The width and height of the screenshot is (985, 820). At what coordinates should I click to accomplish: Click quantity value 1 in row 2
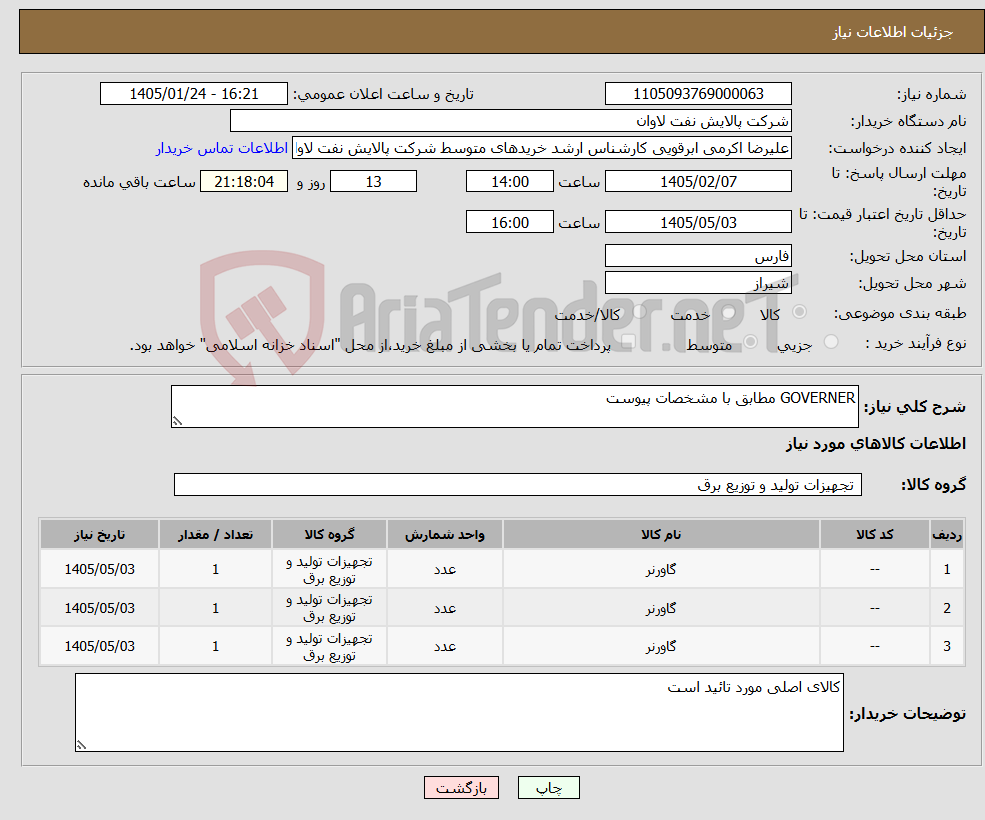click(x=215, y=608)
